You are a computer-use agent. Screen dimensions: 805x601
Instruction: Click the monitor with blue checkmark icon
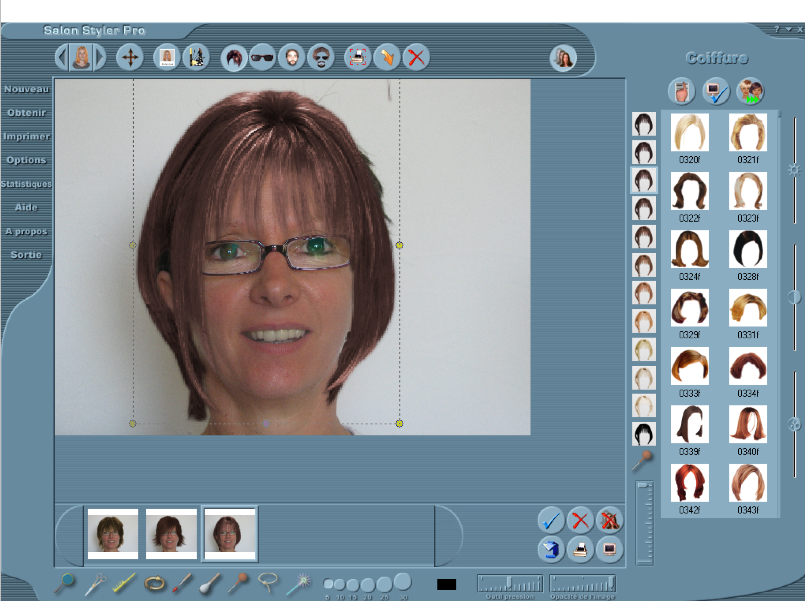pos(716,91)
